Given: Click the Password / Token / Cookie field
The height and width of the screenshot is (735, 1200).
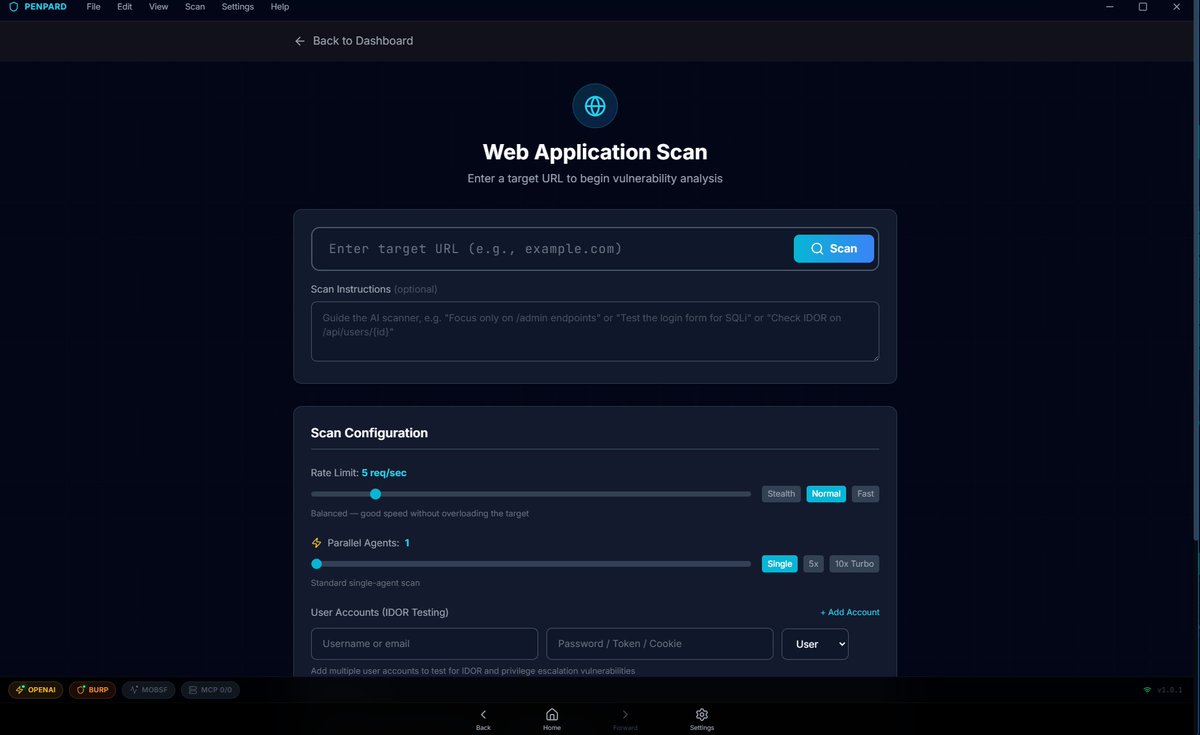Looking at the screenshot, I should [x=660, y=644].
